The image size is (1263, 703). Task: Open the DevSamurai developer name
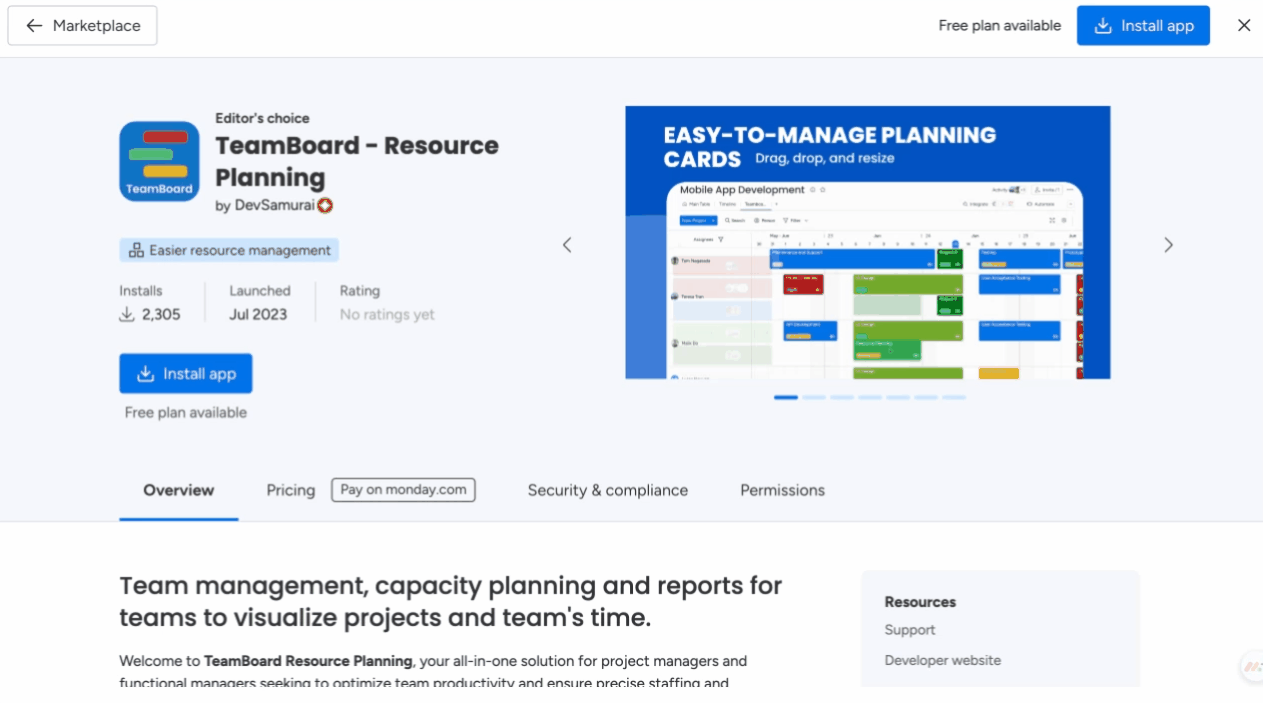pos(274,206)
